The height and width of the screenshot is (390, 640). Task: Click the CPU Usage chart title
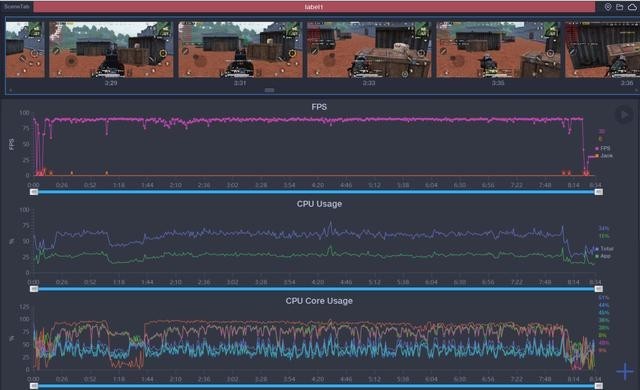click(x=319, y=204)
